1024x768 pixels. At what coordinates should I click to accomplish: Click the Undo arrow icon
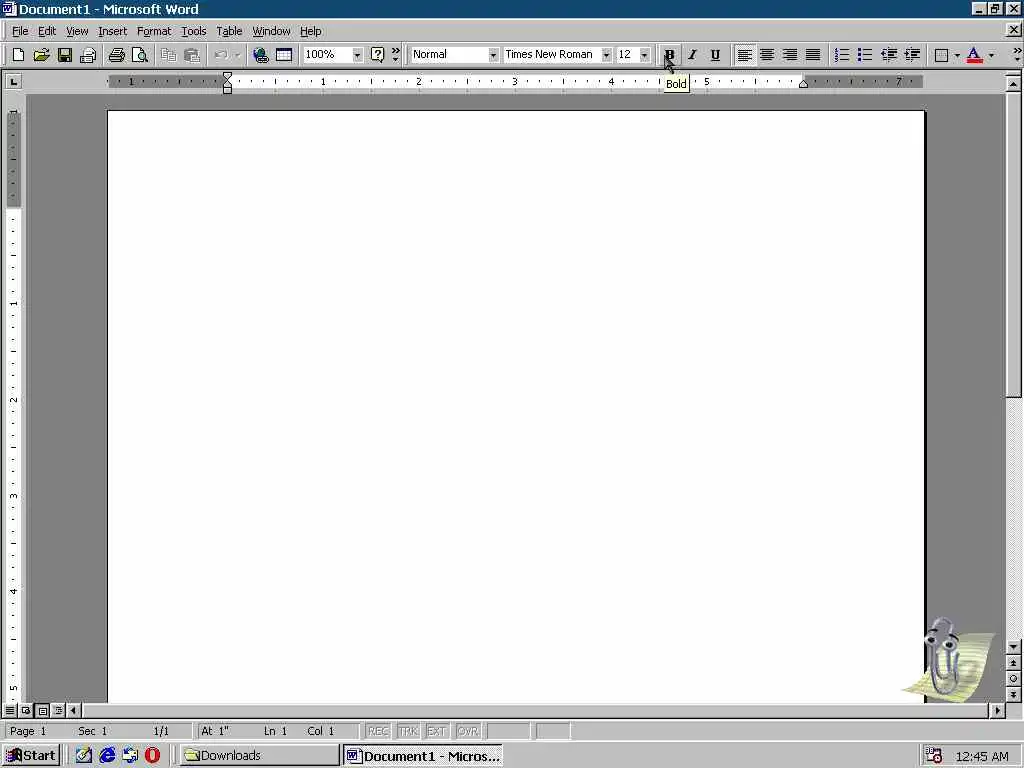[x=221, y=55]
